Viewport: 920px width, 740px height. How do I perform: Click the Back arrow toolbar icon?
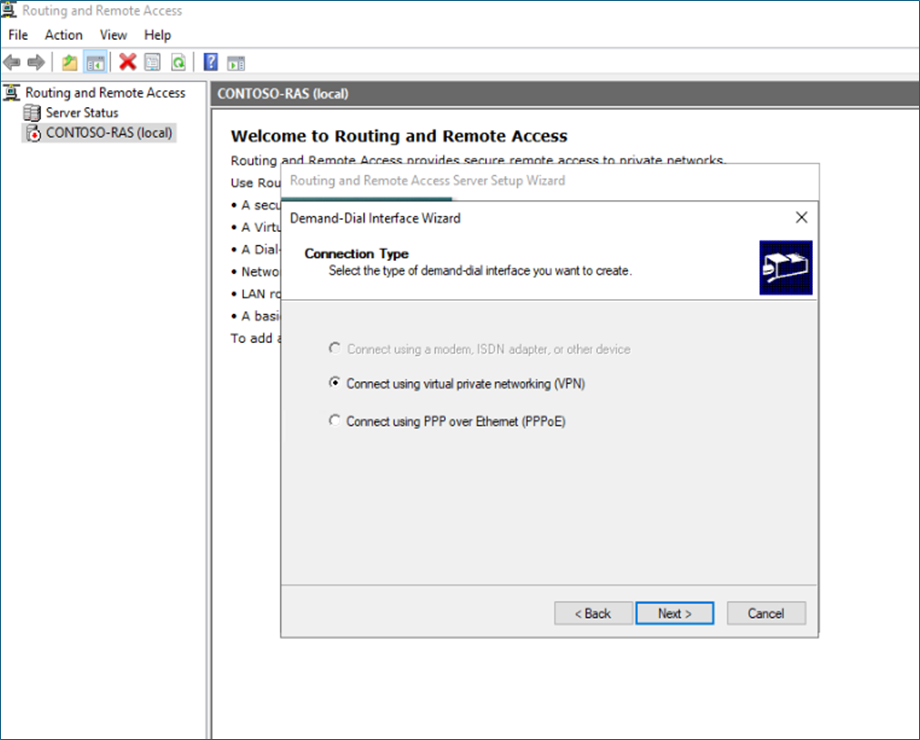click(x=12, y=62)
